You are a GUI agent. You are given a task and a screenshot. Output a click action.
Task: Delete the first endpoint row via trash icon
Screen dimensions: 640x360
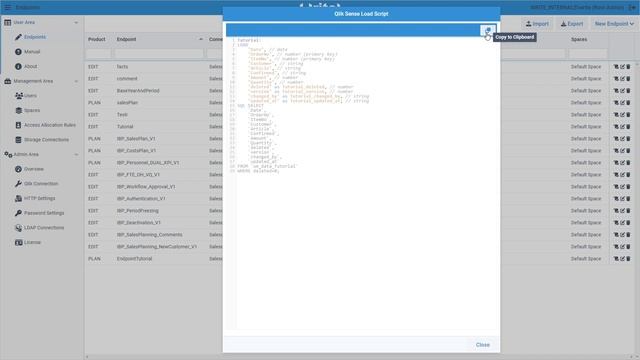(629, 67)
